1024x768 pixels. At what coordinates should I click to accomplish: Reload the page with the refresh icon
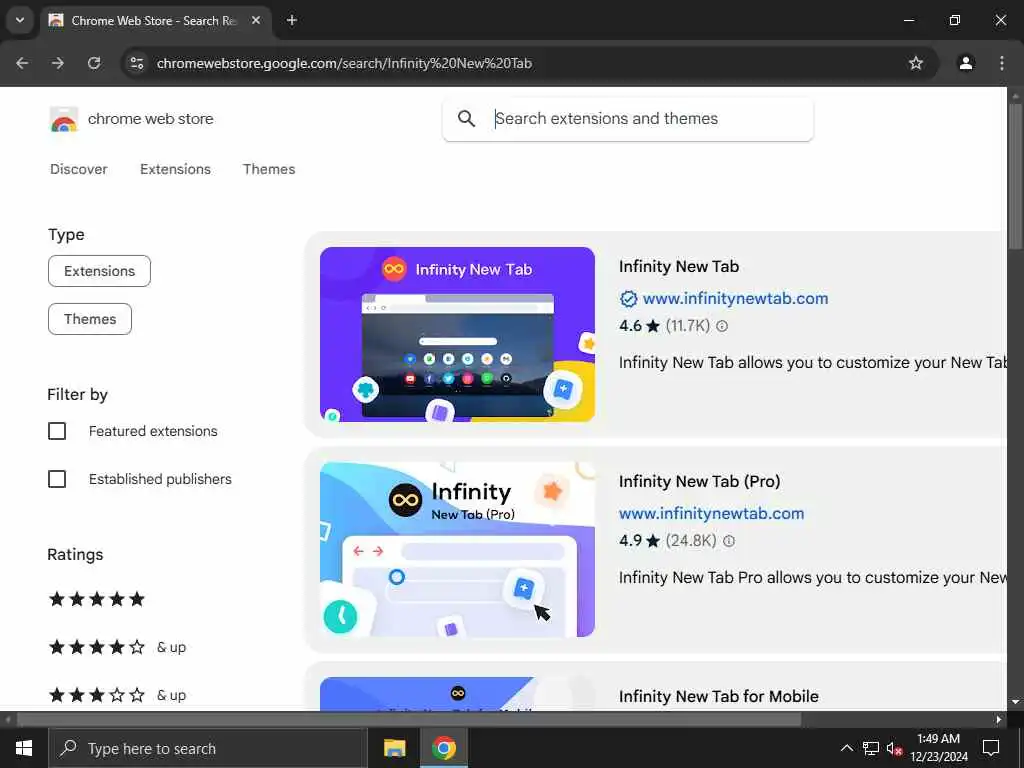pos(94,63)
